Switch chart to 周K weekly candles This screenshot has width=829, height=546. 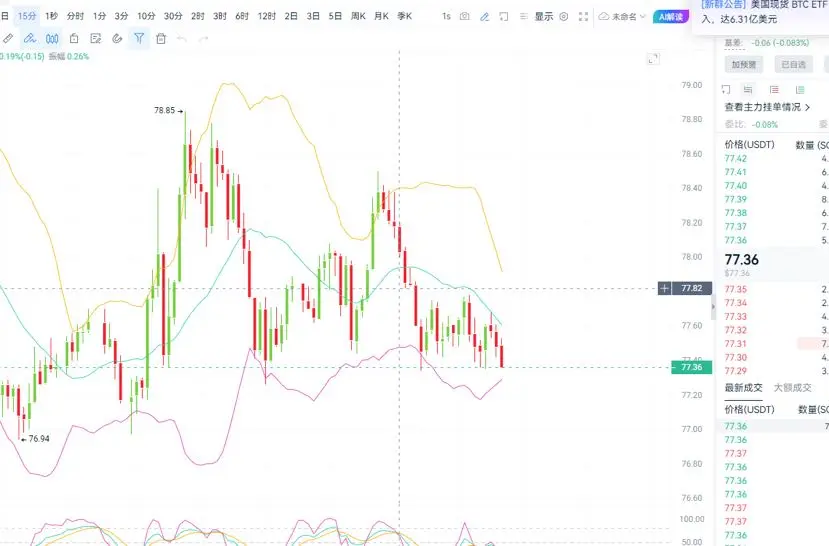(358, 16)
